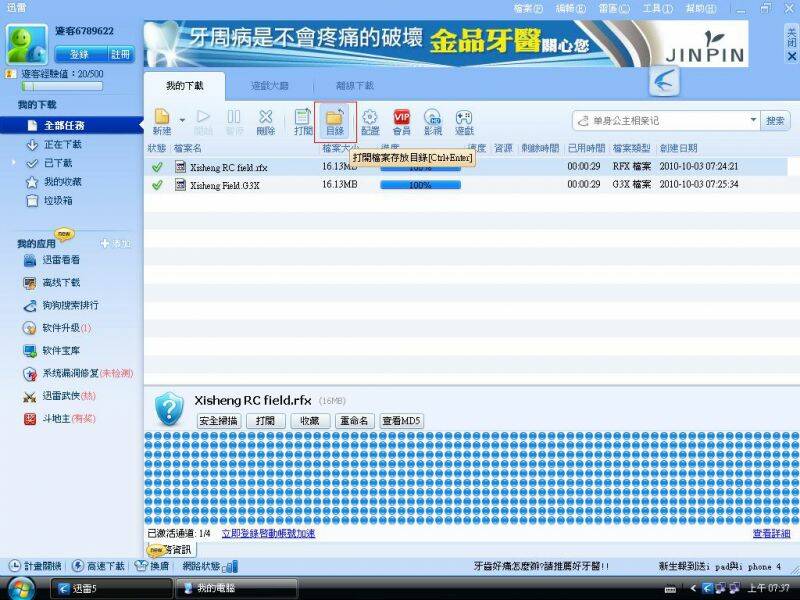
Task: Sort by 創建日期 column header
Action: [x=678, y=148]
